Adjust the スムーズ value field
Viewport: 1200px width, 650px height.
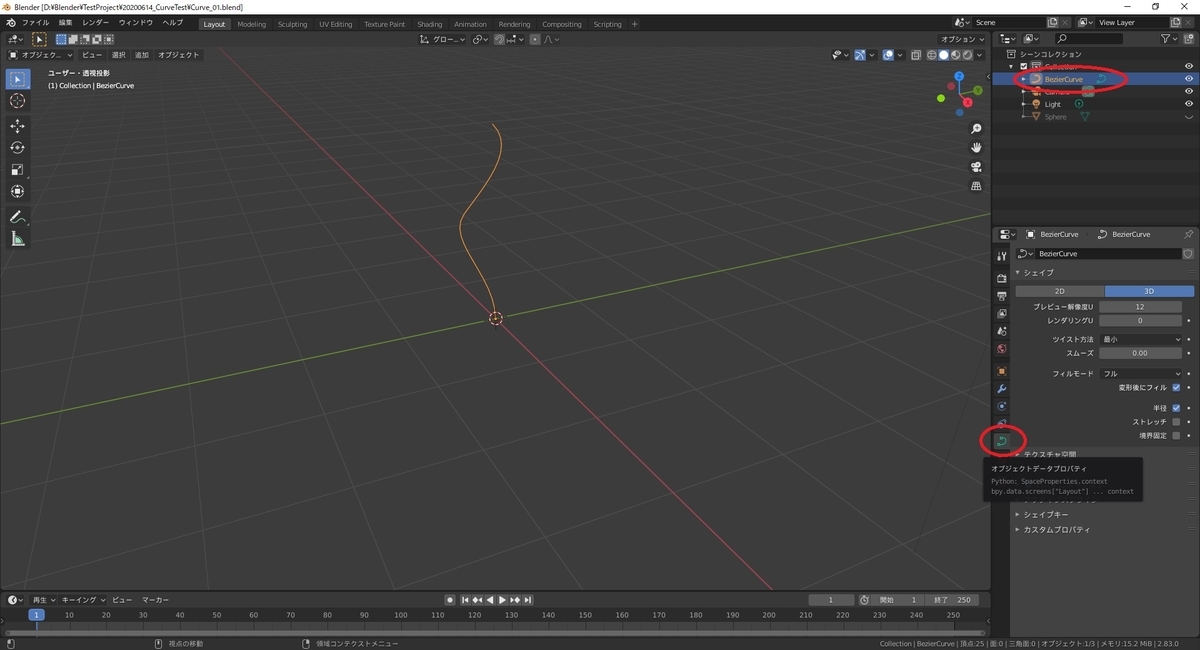click(1140, 353)
